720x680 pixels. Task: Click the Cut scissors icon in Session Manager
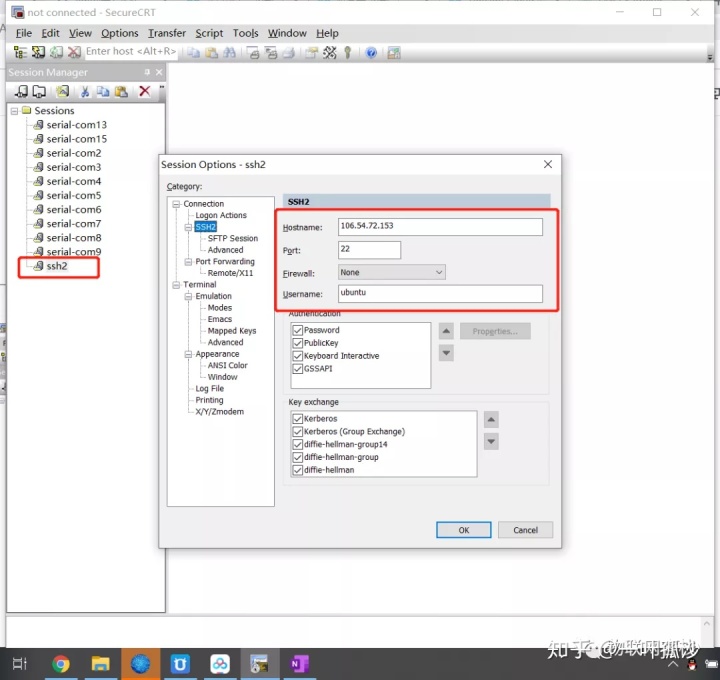click(85, 91)
